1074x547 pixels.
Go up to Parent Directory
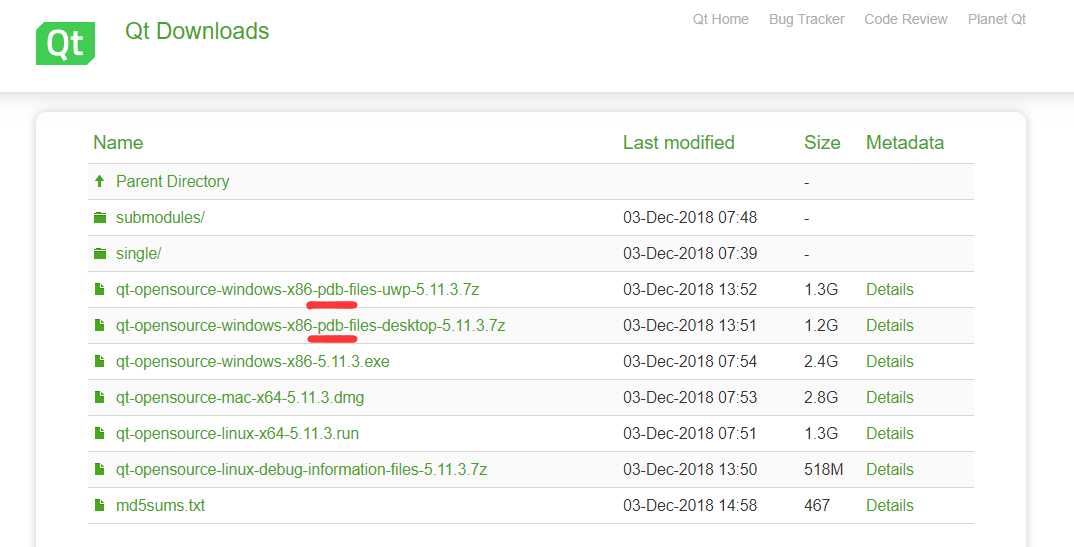pos(173,181)
